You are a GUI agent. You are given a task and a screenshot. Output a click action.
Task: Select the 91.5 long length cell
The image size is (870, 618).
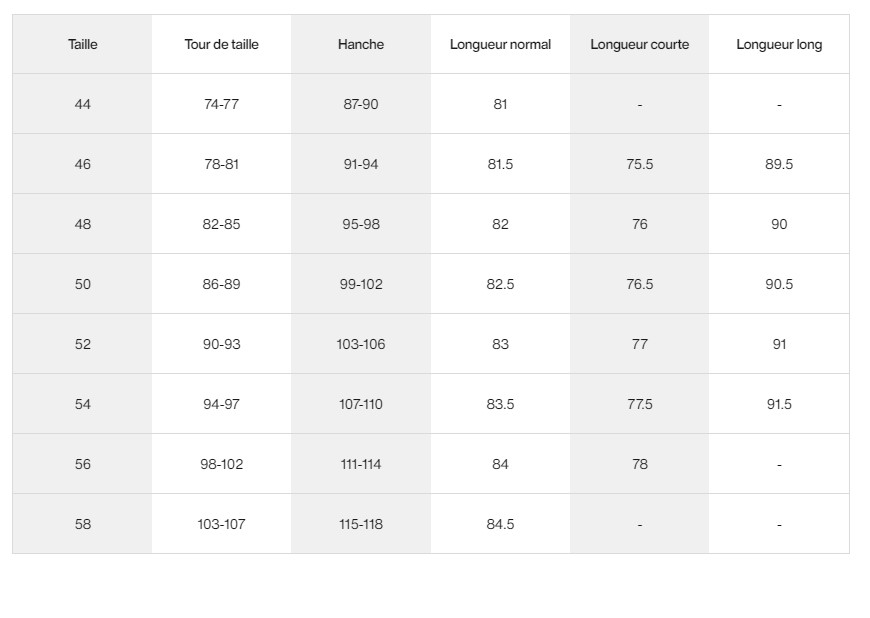tap(779, 403)
